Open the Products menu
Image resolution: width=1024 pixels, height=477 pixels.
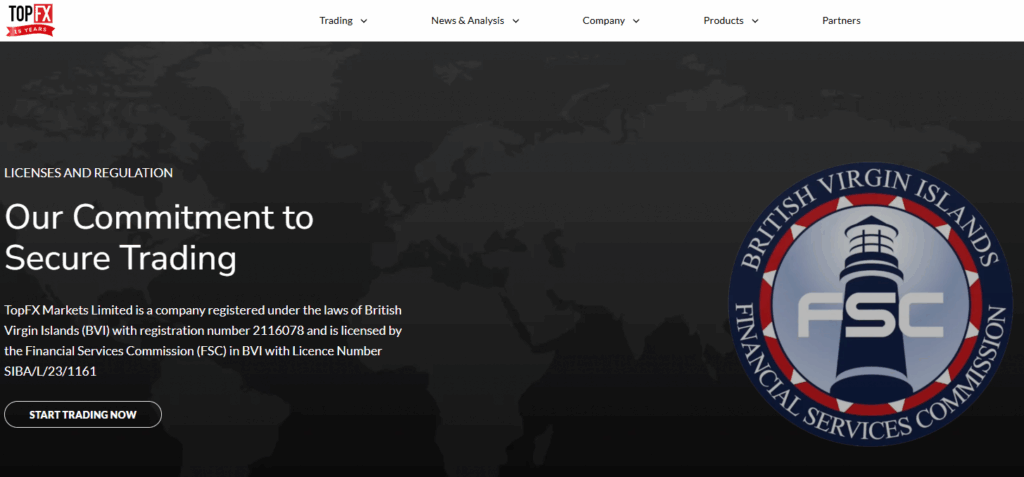click(723, 21)
